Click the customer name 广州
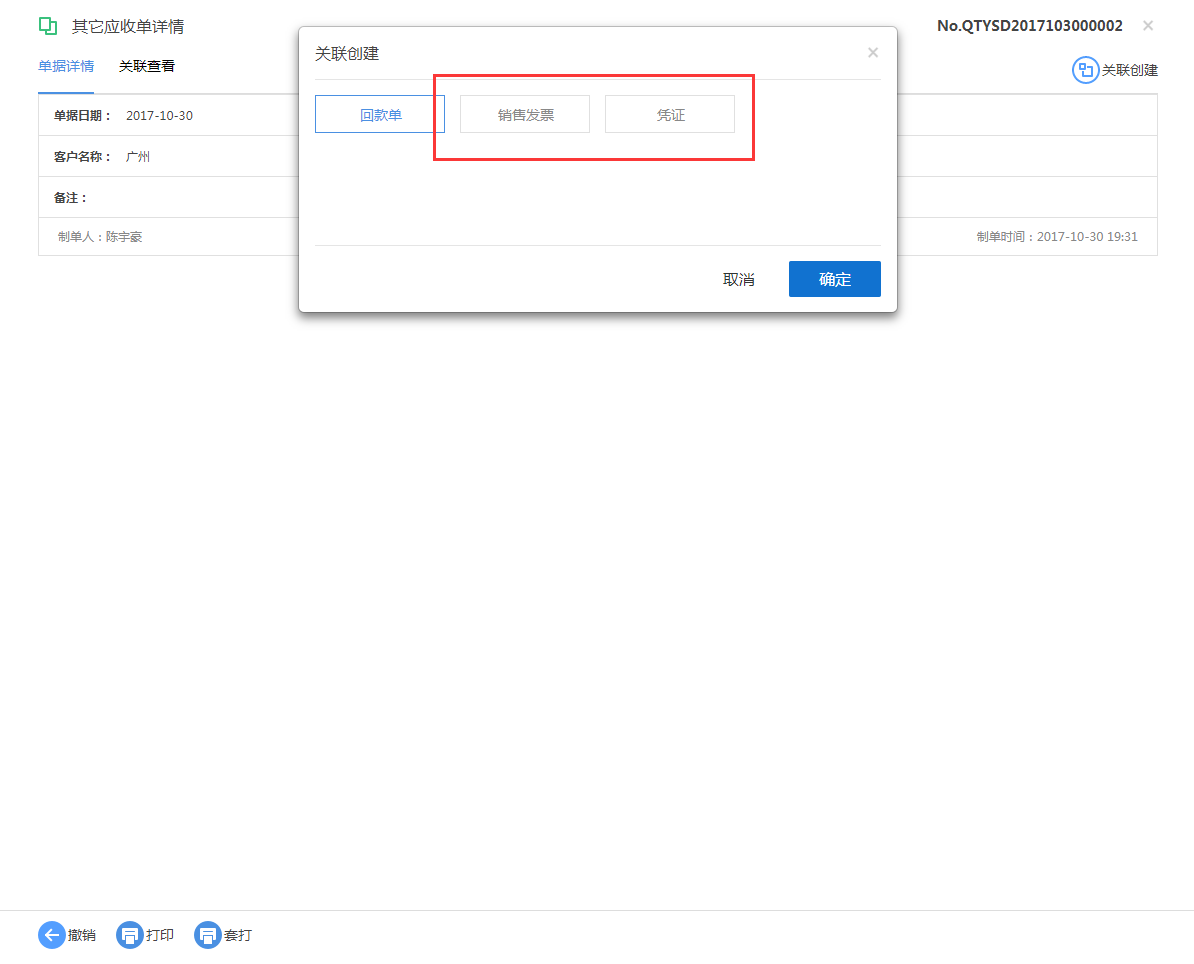The width and height of the screenshot is (1194, 964). [x=138, y=157]
